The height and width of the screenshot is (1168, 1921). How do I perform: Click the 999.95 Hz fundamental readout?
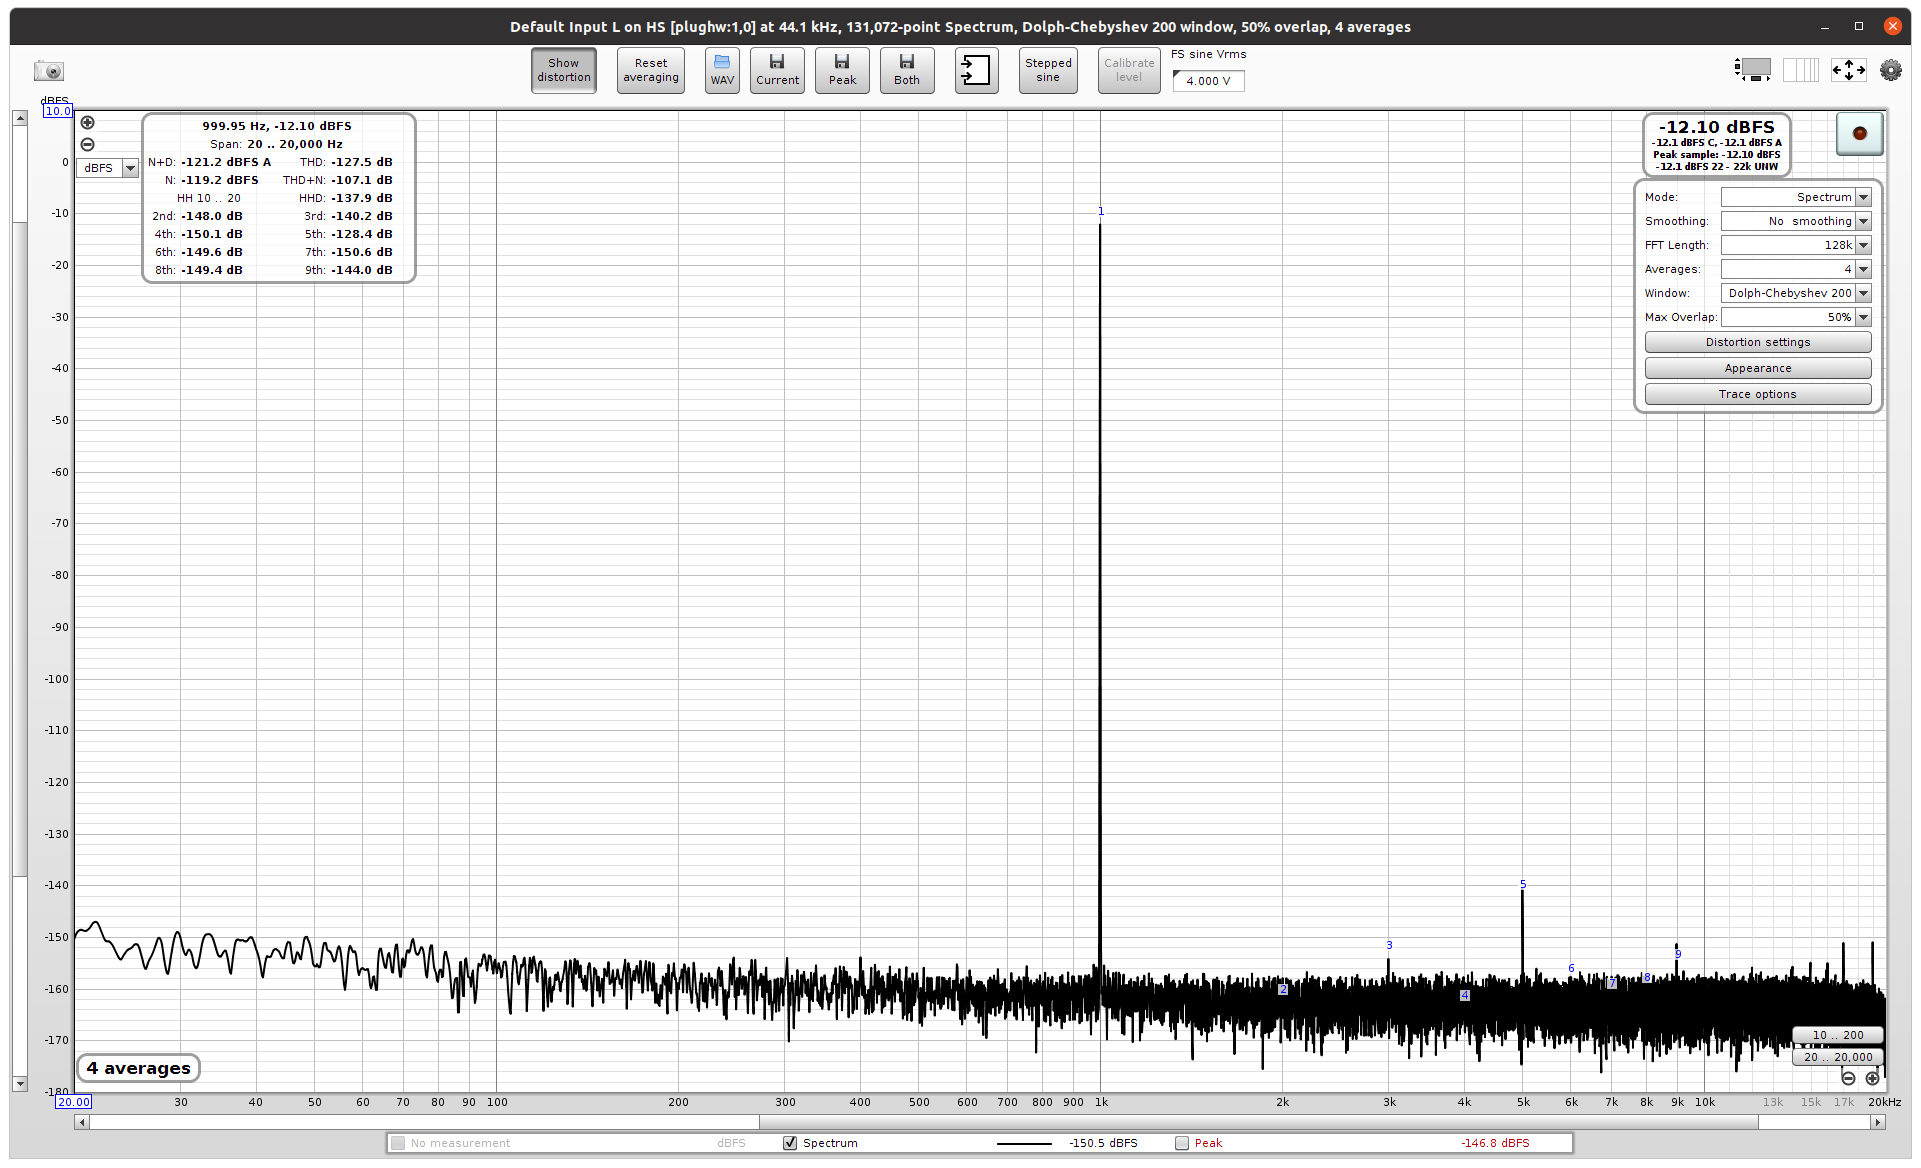click(277, 126)
